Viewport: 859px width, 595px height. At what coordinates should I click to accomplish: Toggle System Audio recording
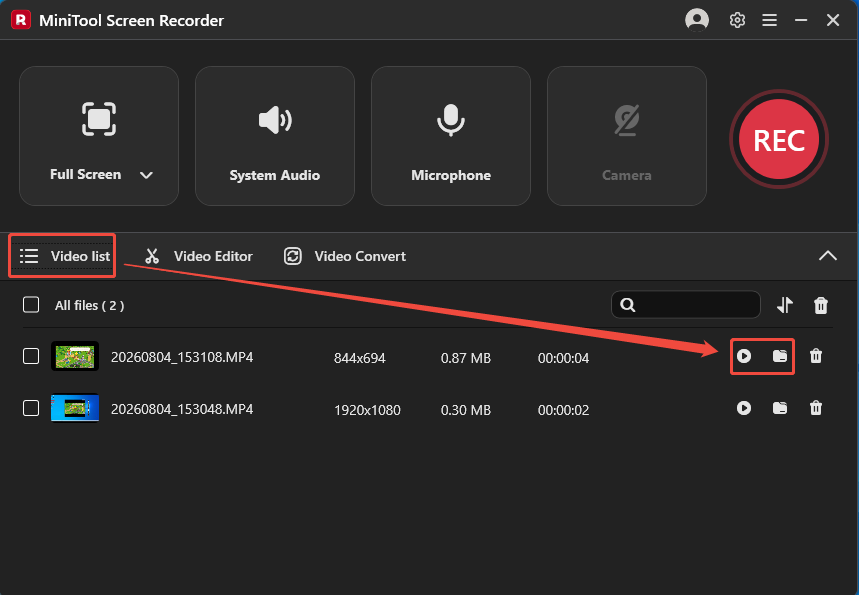click(275, 136)
